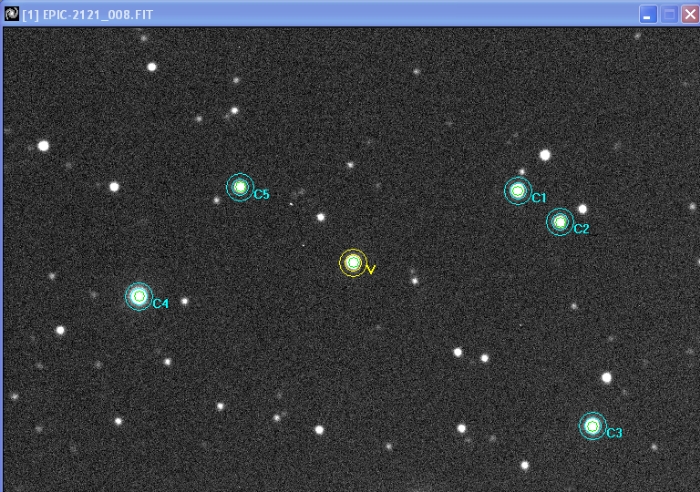700x492 pixels.
Task: Click the yellow V label text
Action: (371, 270)
